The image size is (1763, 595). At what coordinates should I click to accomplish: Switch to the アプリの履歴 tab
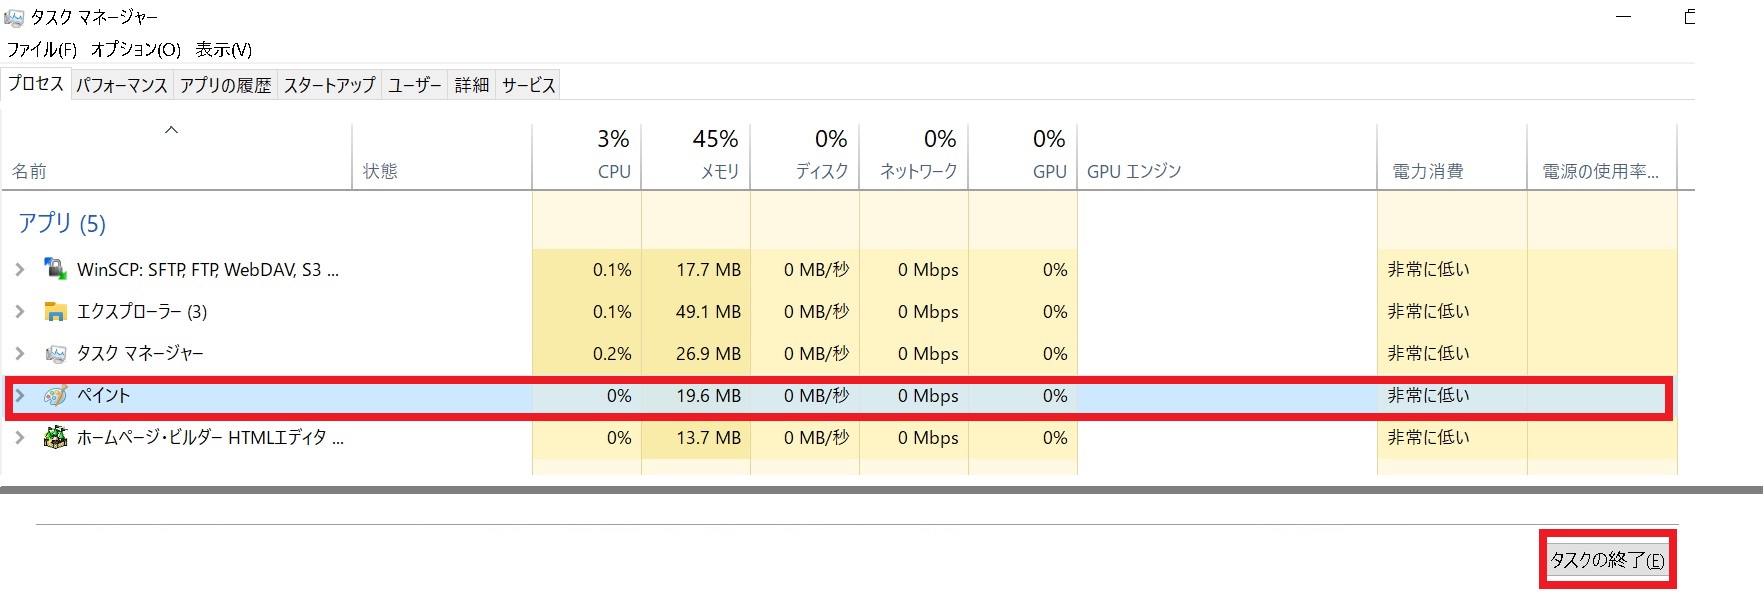225,85
